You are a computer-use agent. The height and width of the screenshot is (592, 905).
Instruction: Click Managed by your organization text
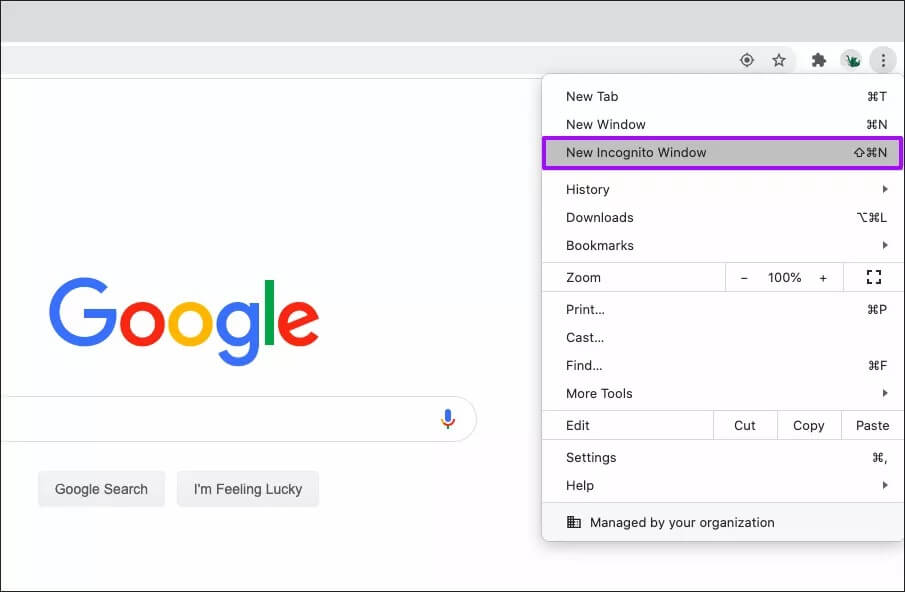coord(682,522)
